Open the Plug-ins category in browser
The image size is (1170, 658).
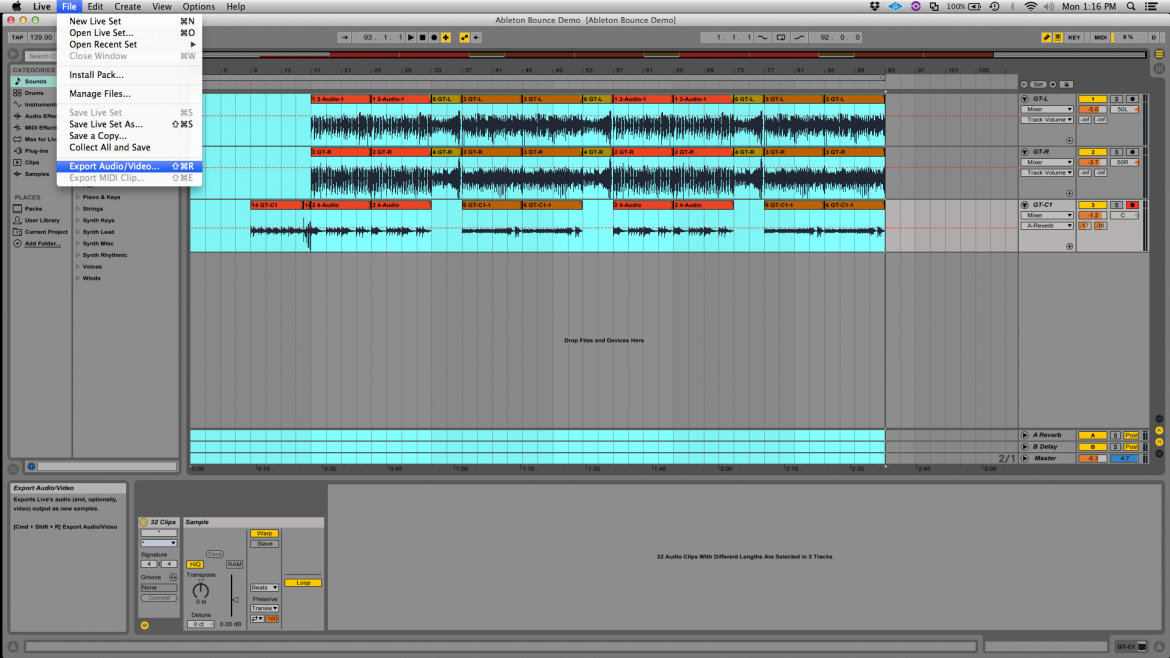[x=36, y=151]
